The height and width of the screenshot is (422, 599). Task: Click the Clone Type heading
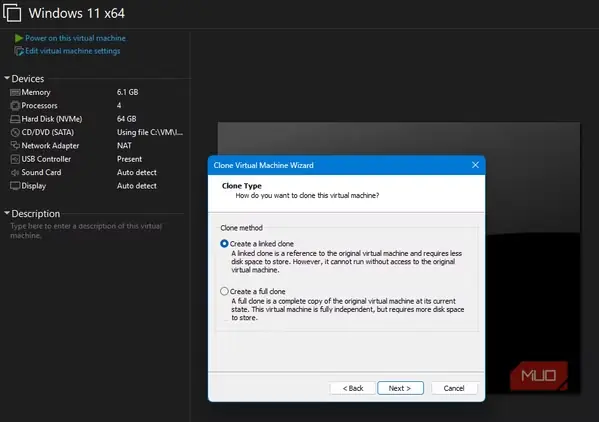(241, 186)
